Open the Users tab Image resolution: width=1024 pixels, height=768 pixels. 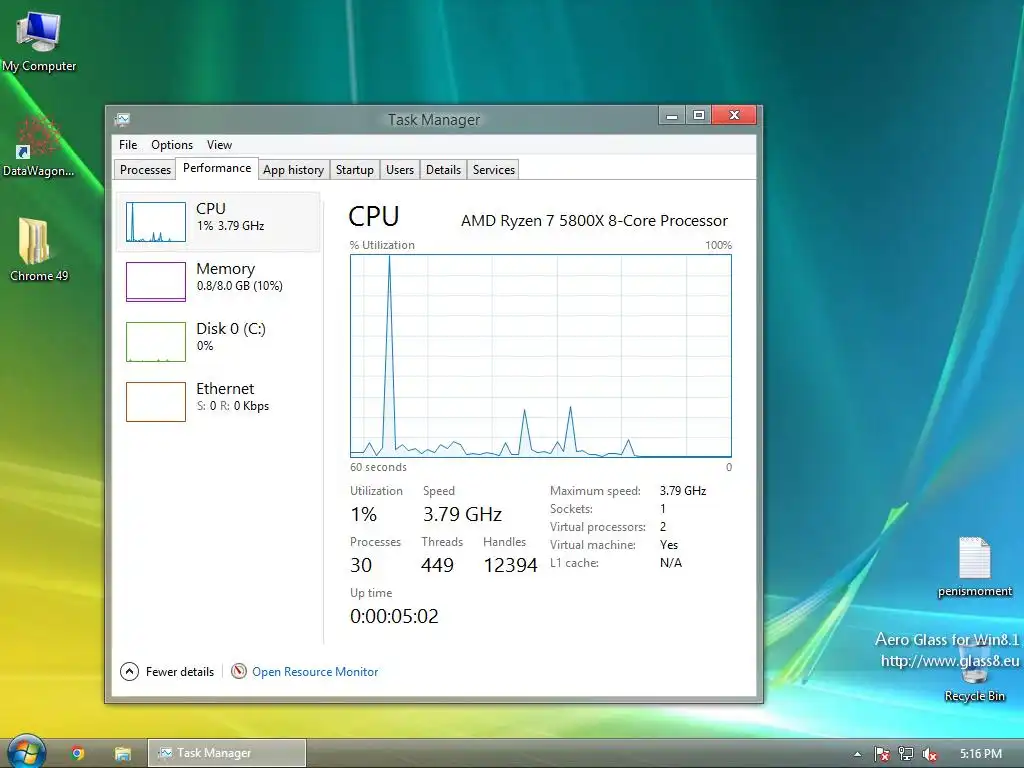click(400, 170)
